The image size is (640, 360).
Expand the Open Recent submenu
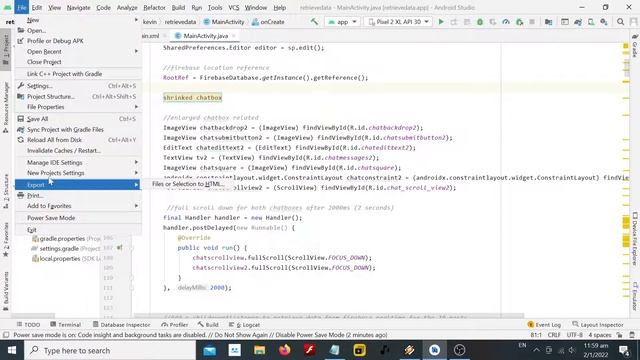coord(78,51)
